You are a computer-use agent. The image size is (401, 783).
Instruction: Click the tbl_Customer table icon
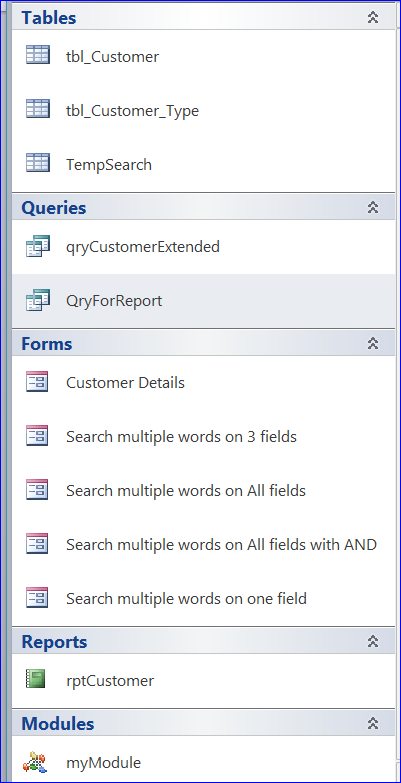37,55
